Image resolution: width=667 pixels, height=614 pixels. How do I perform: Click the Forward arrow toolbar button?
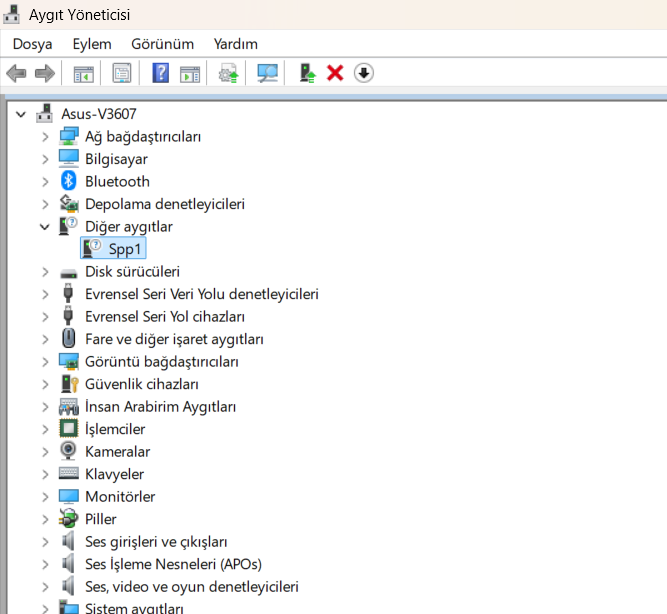point(45,73)
